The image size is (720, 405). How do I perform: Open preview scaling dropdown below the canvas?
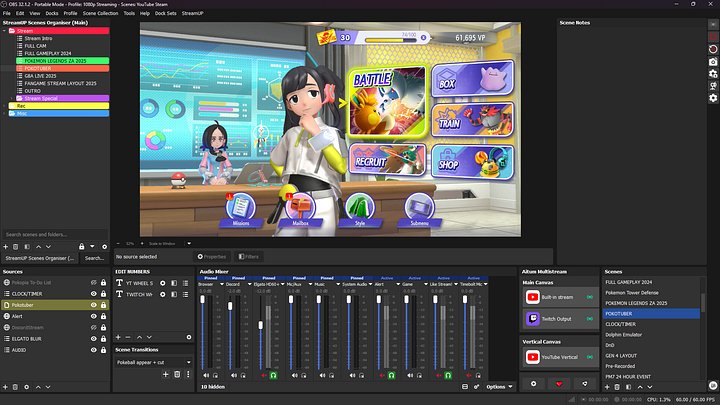point(189,243)
